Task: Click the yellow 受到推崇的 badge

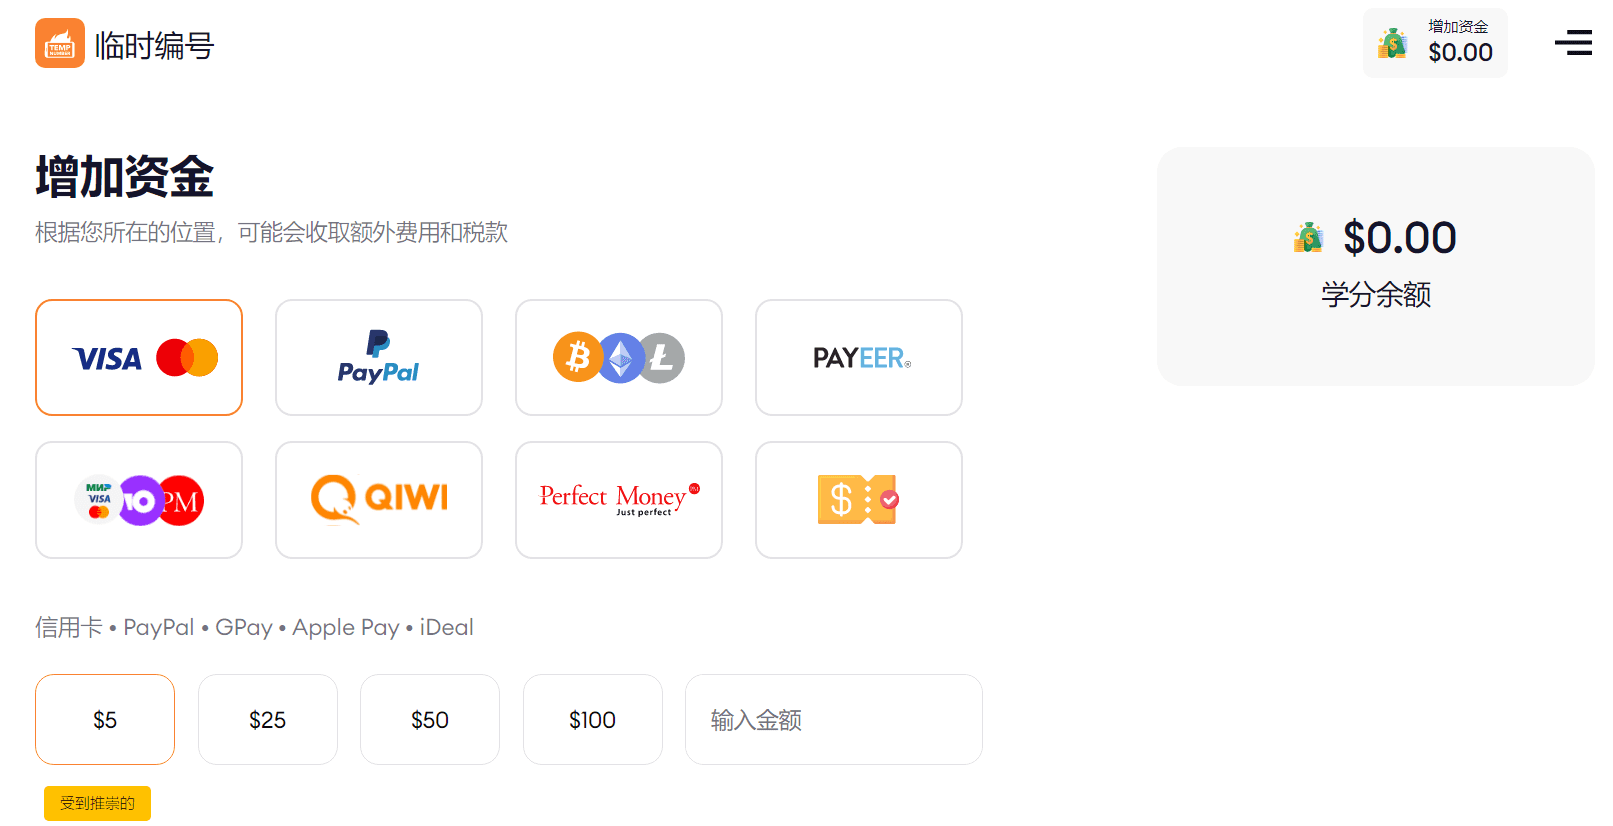Action: [x=97, y=803]
